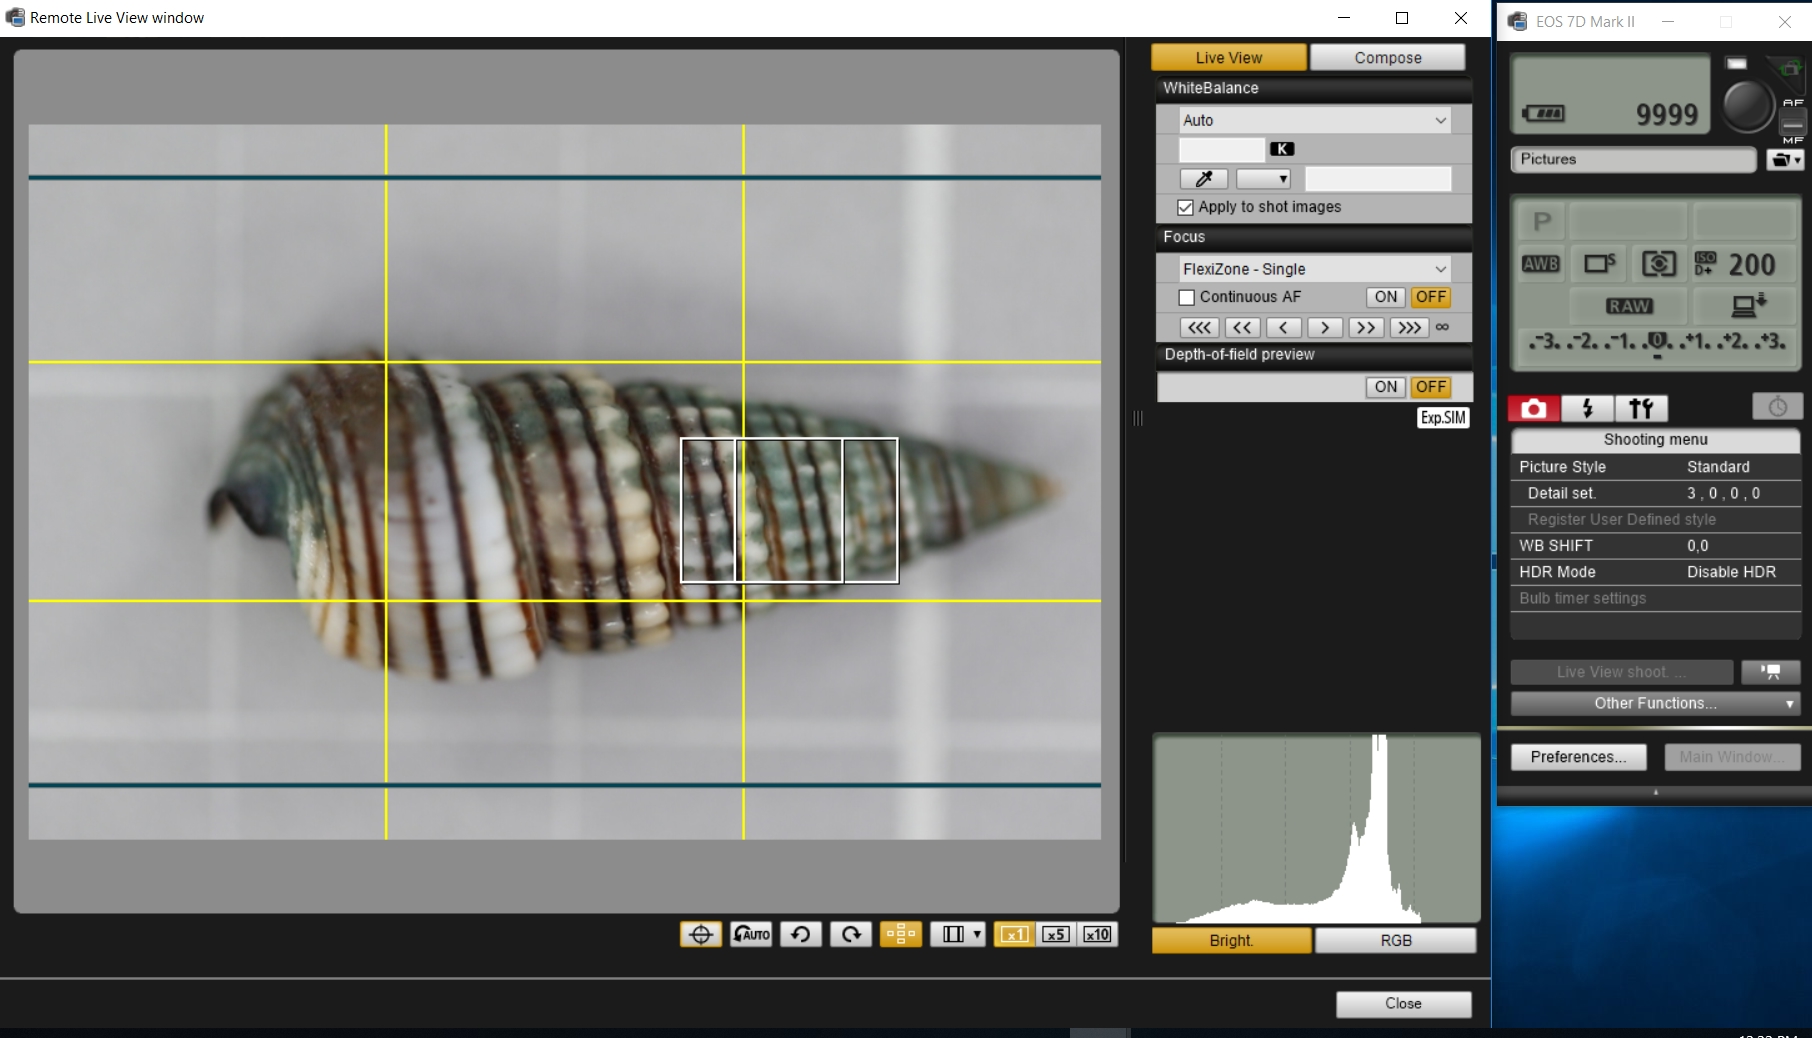
Task: Switch to the Compose tab
Action: click(1387, 58)
